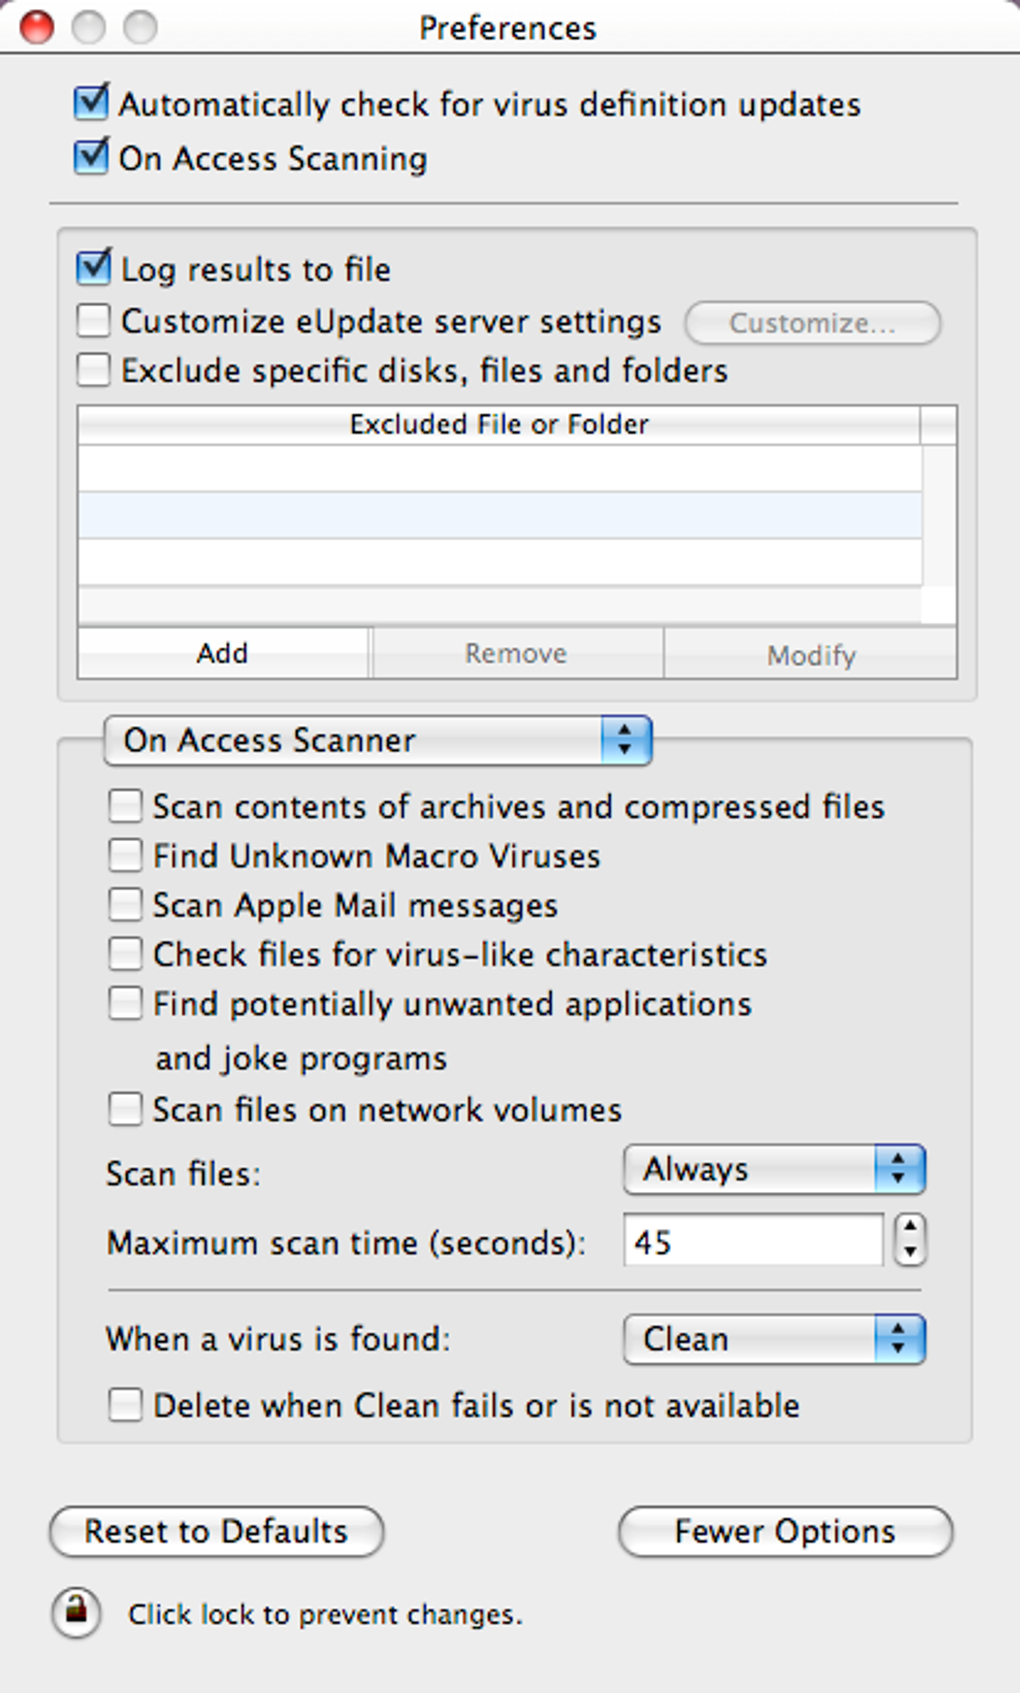
Task: Click the Maximum scan time input field
Action: click(x=753, y=1241)
